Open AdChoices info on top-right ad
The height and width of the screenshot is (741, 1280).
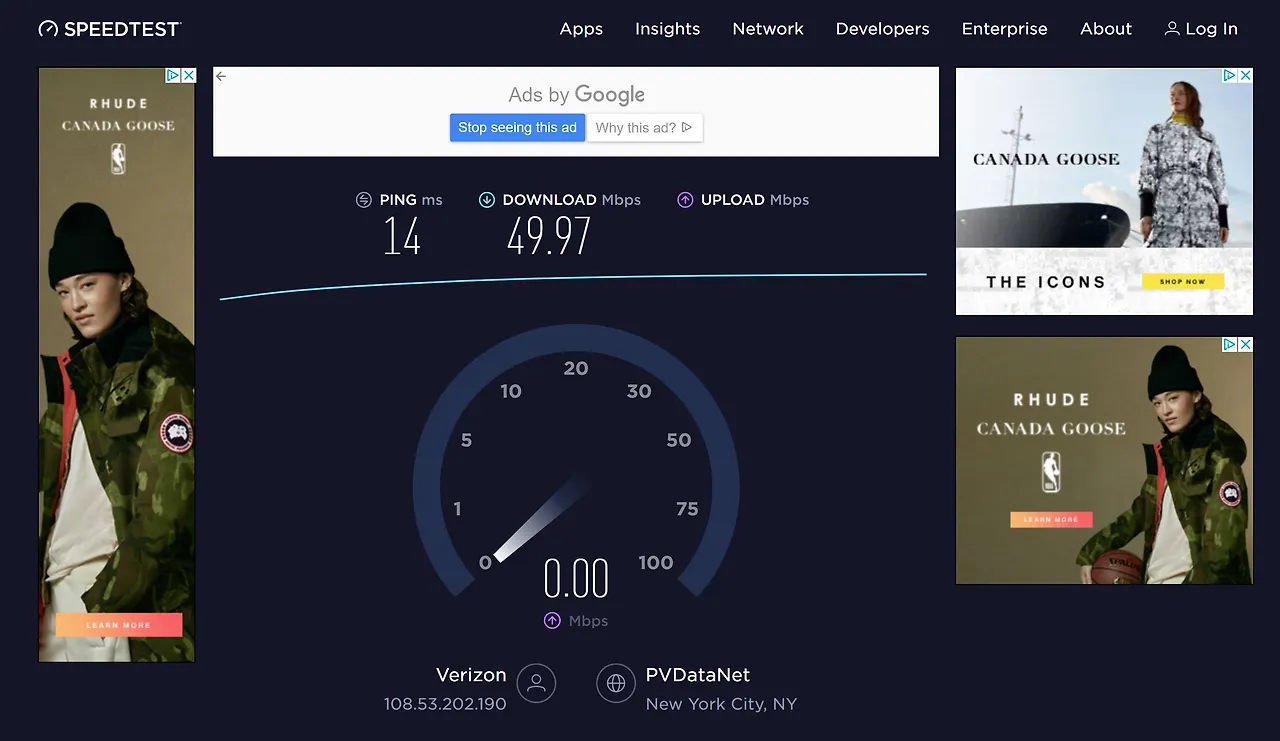pos(1230,76)
